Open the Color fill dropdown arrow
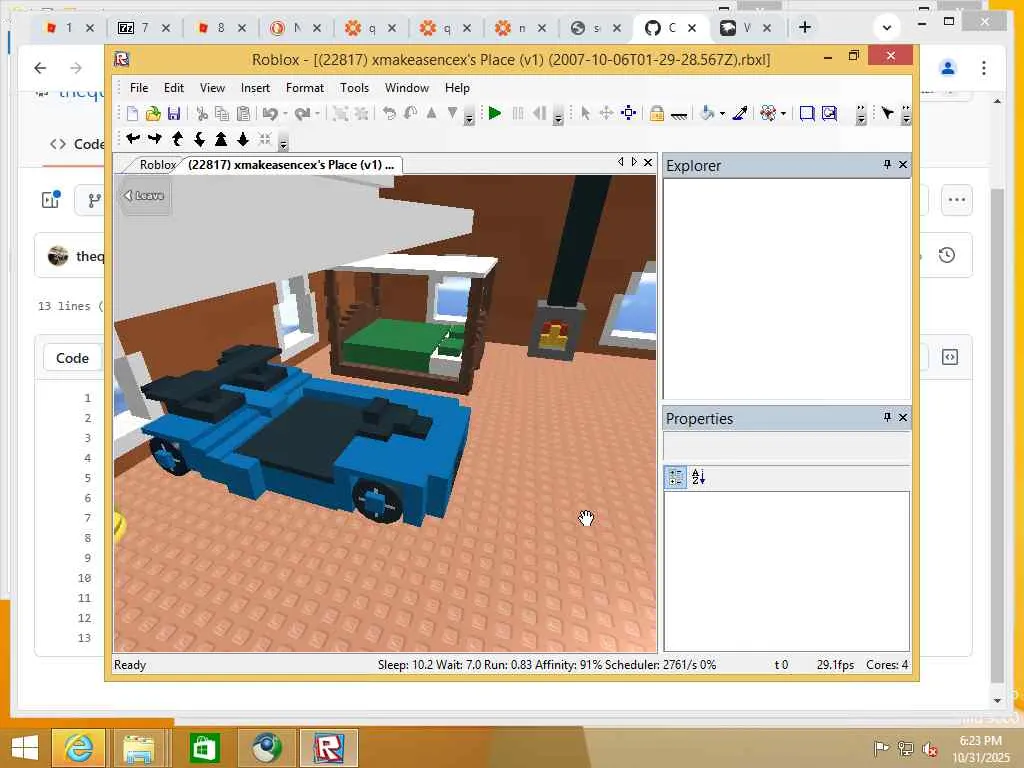Viewport: 1024px width, 768px height. tap(722, 114)
